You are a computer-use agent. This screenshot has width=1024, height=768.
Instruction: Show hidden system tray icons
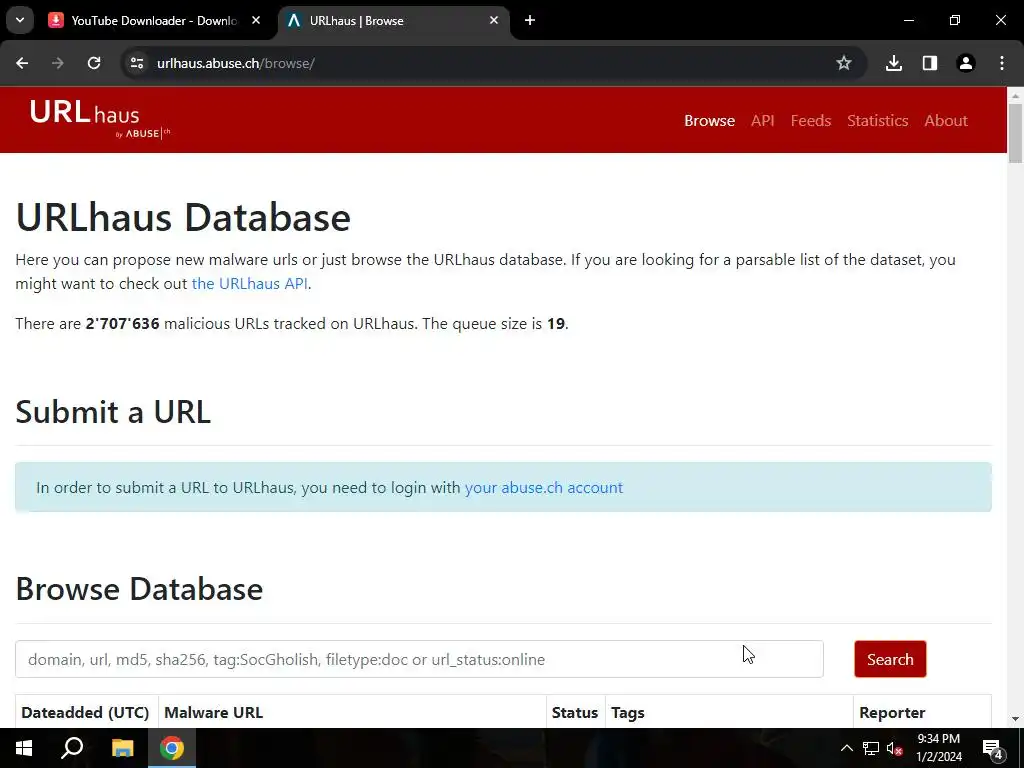pyautogui.click(x=846, y=748)
